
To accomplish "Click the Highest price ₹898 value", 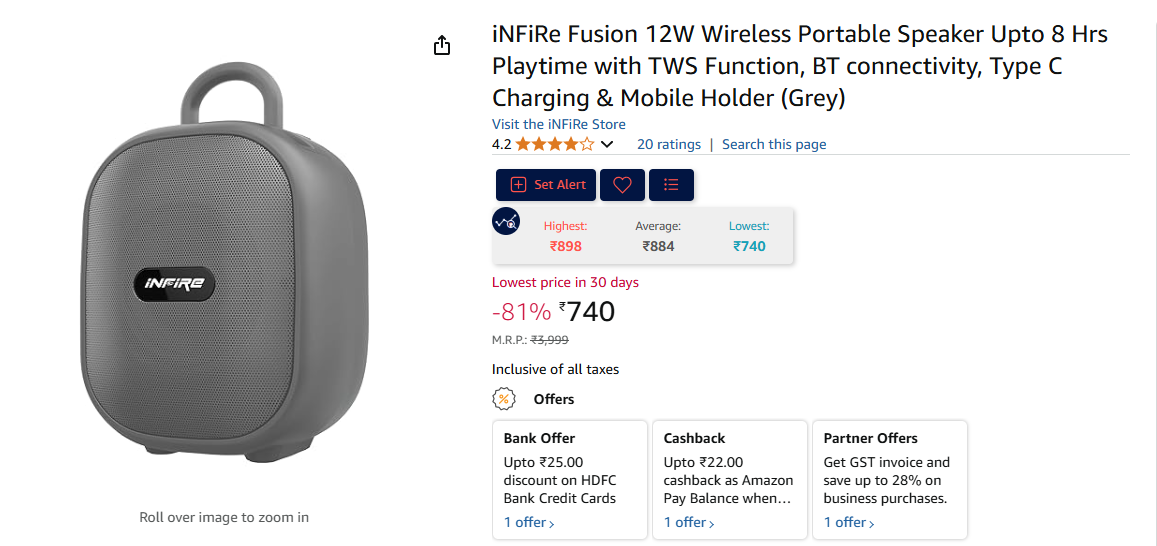I will coord(565,246).
